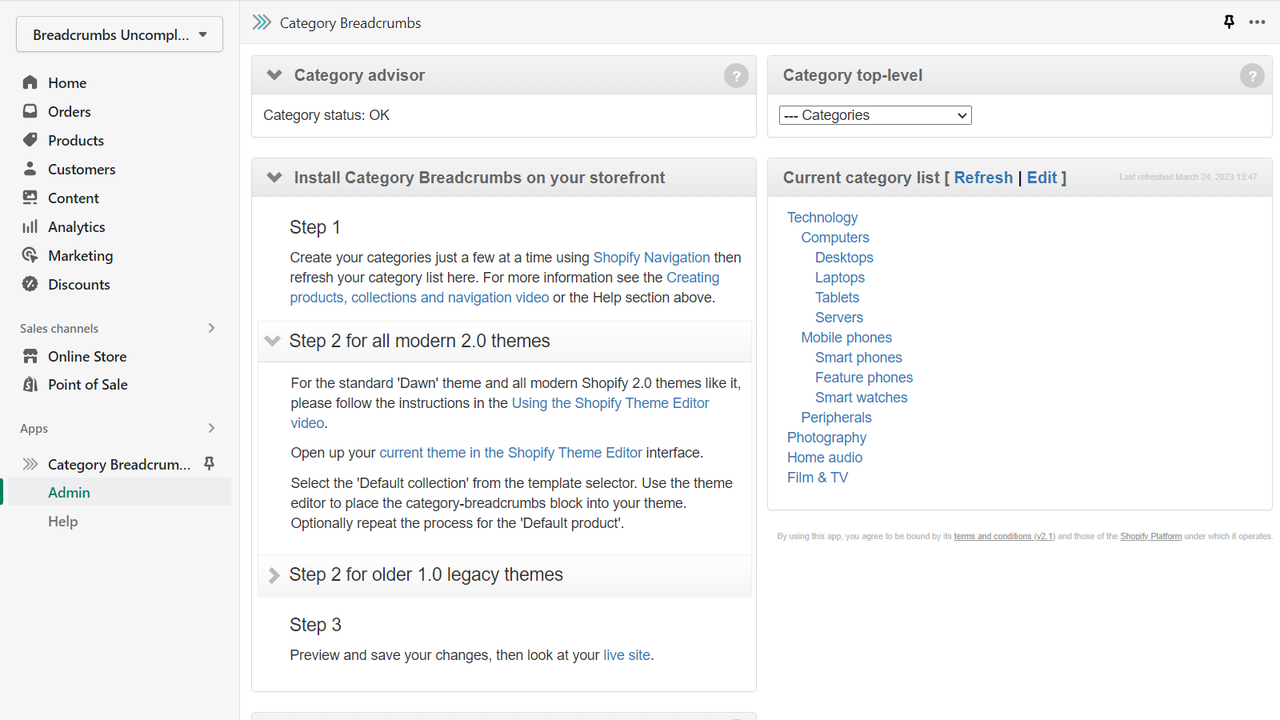Open the more options ellipsis menu
Viewport: 1280px width, 720px height.
tap(1257, 21)
